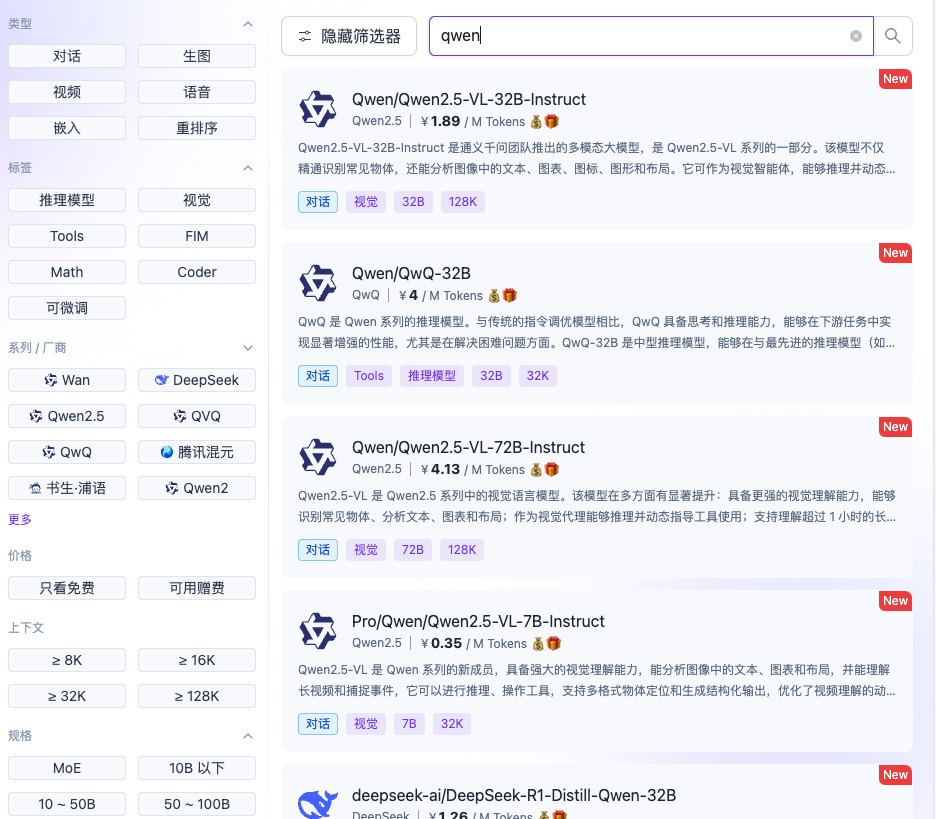Select MoE spec filter
Image resolution: width=936 pixels, height=819 pixels.
(67, 768)
